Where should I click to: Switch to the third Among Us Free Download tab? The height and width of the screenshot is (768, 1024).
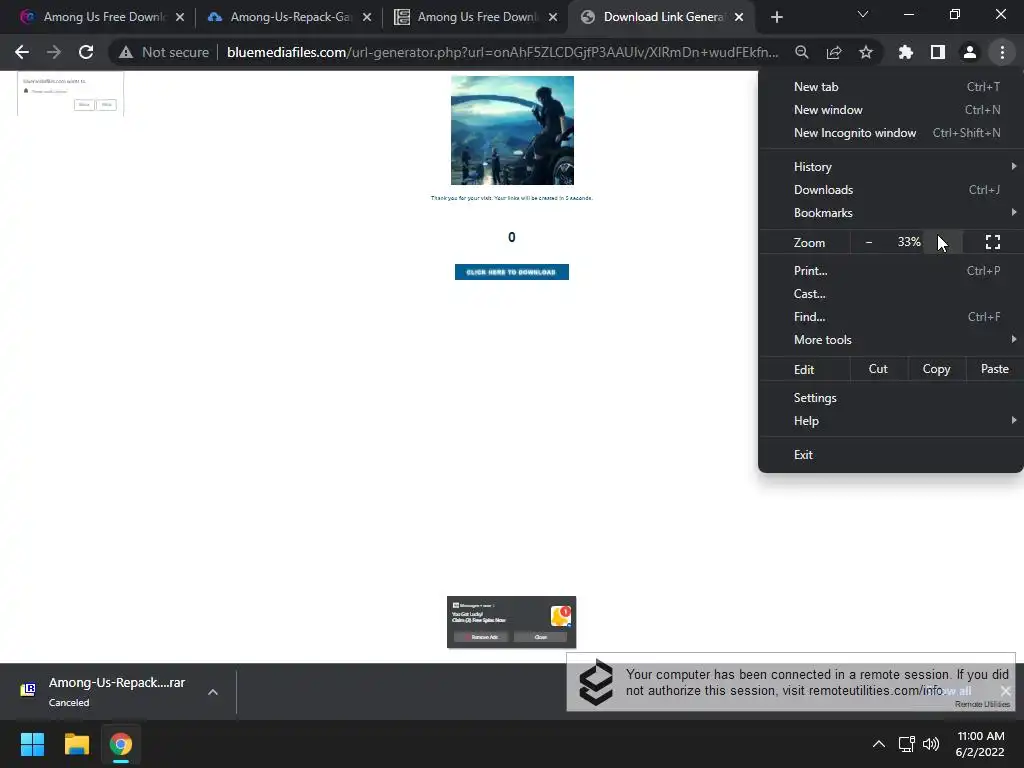477,17
